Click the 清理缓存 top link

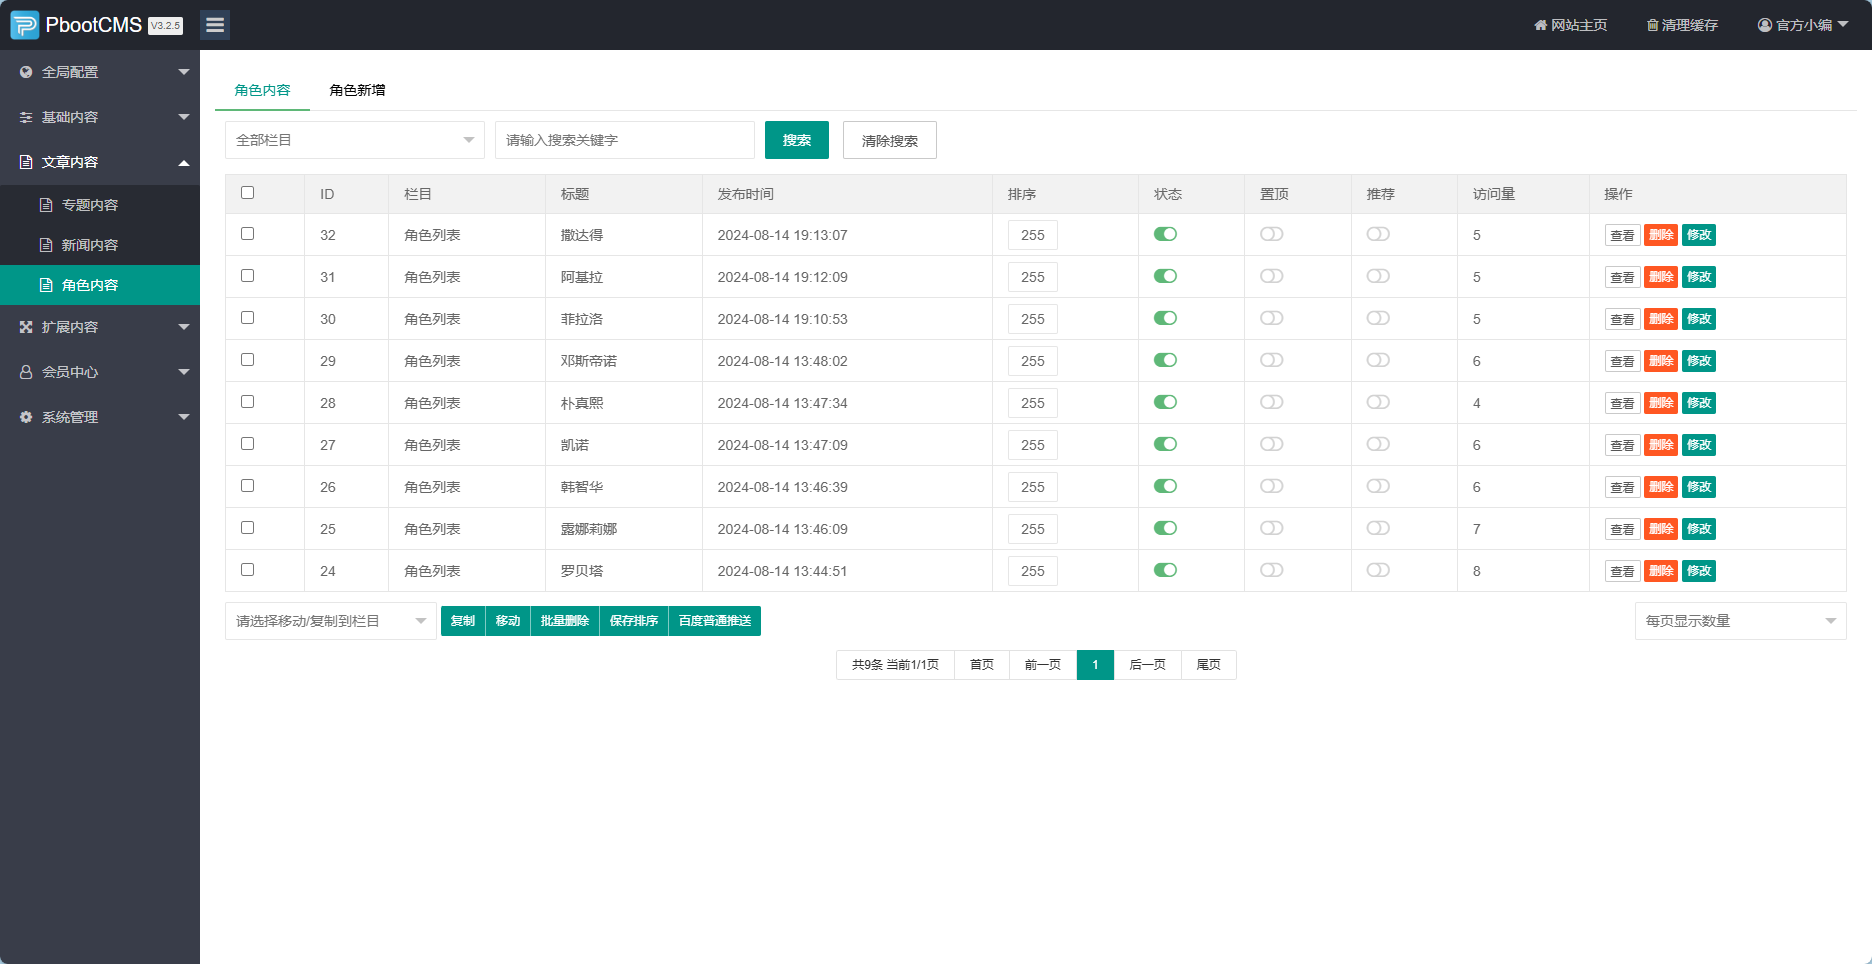pyautogui.click(x=1683, y=25)
